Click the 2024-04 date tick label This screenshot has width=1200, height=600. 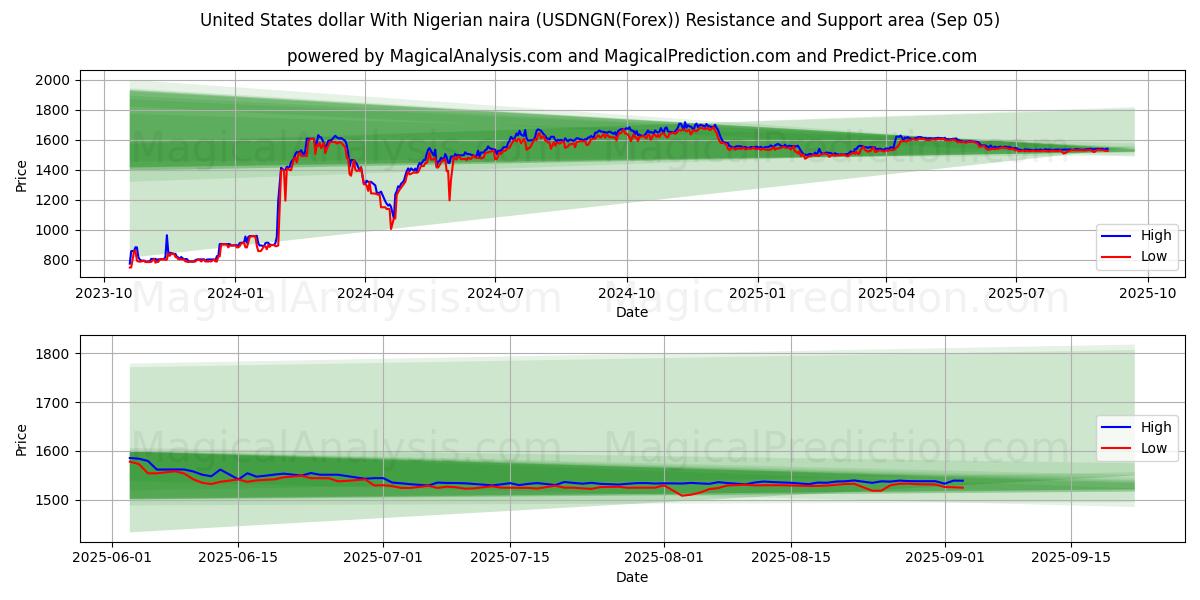pos(364,292)
